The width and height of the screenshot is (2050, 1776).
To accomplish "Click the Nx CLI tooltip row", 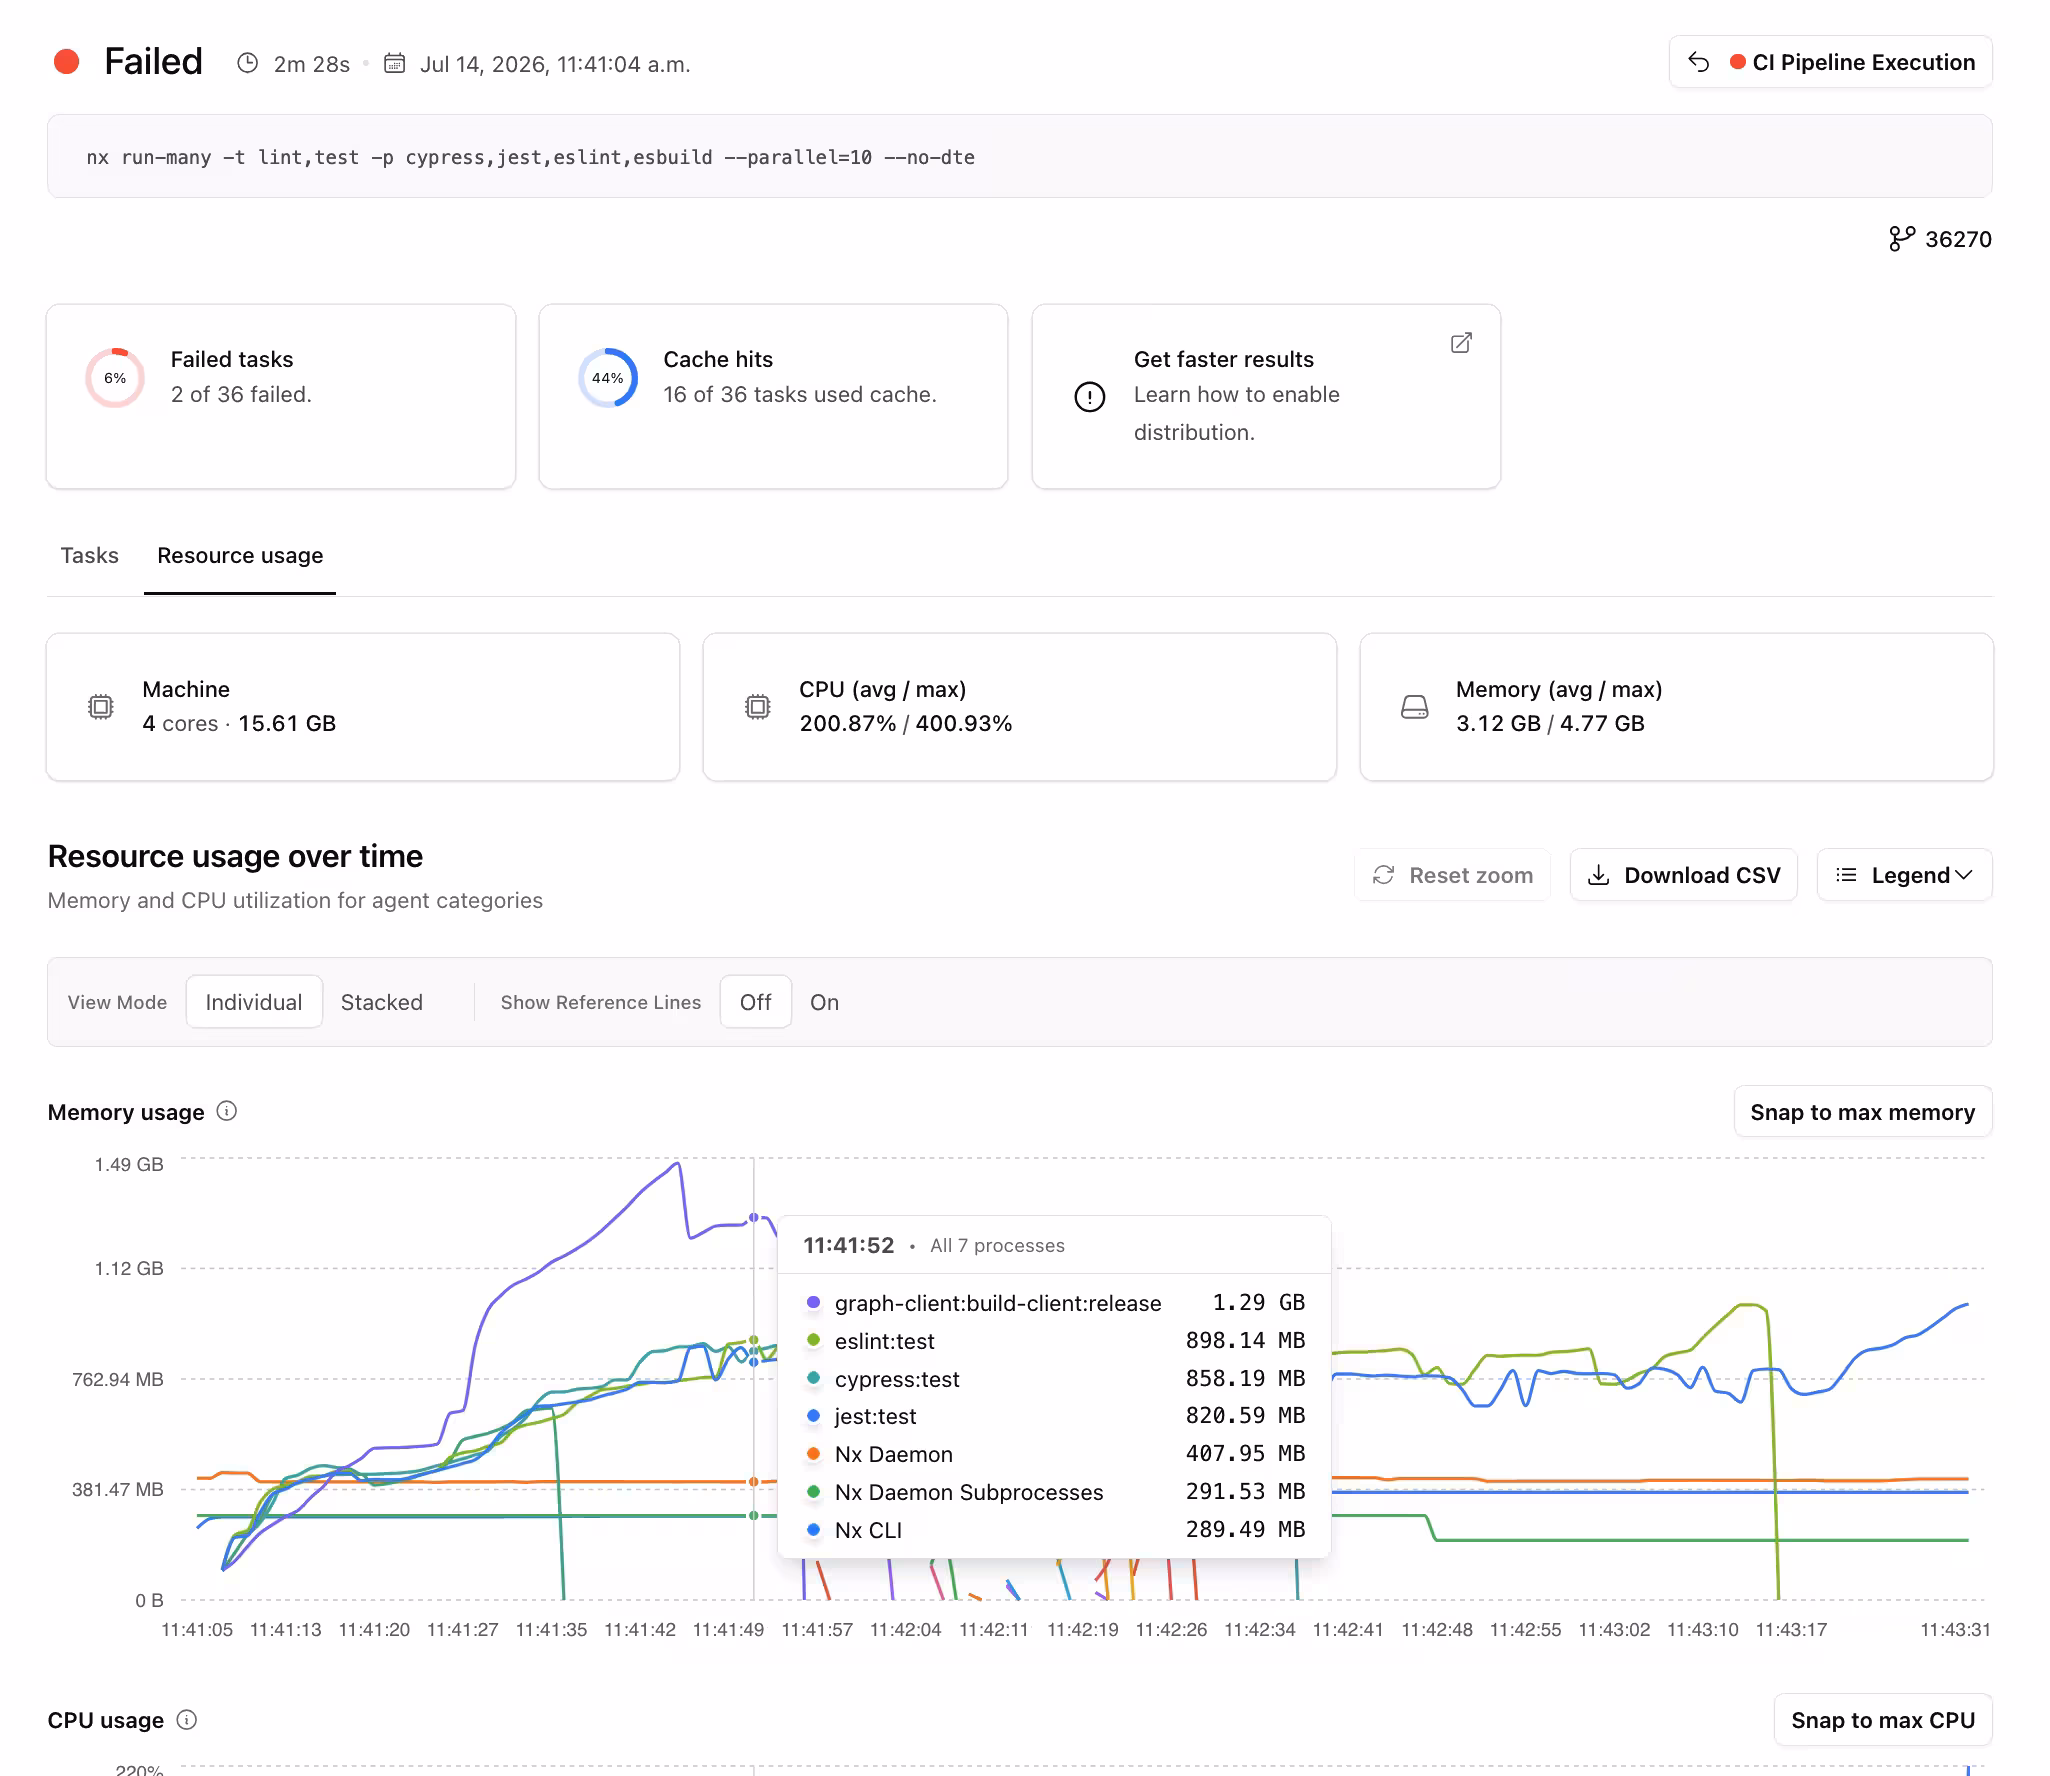I will pyautogui.click(x=1054, y=1530).
